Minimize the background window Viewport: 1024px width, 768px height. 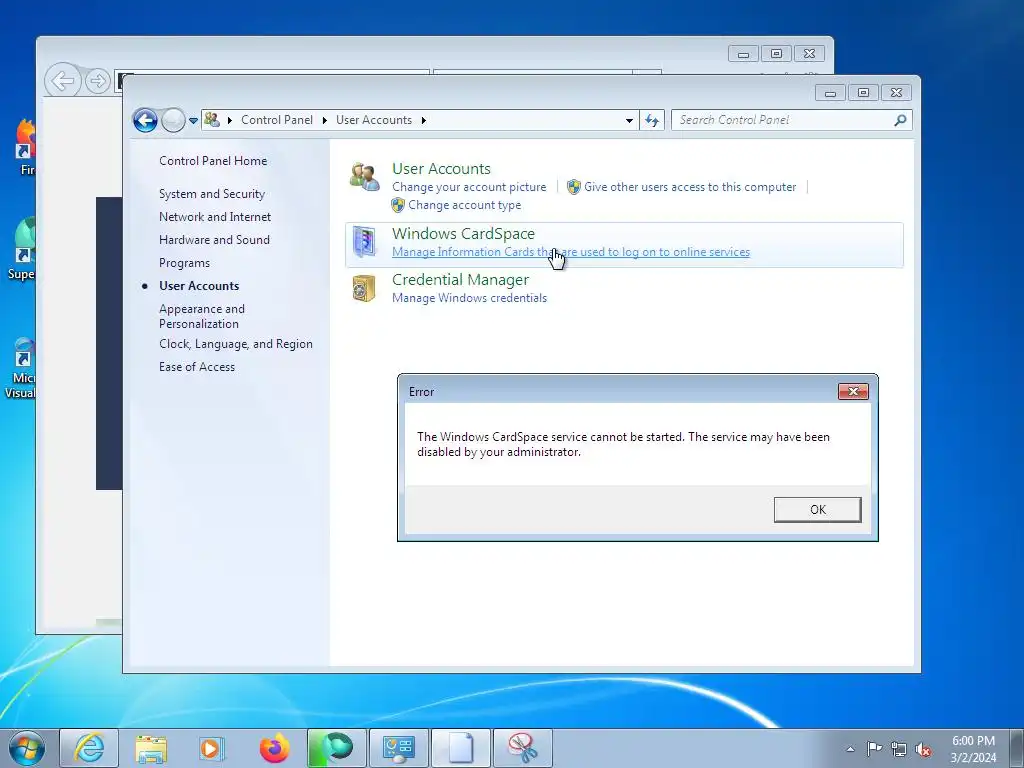743,54
